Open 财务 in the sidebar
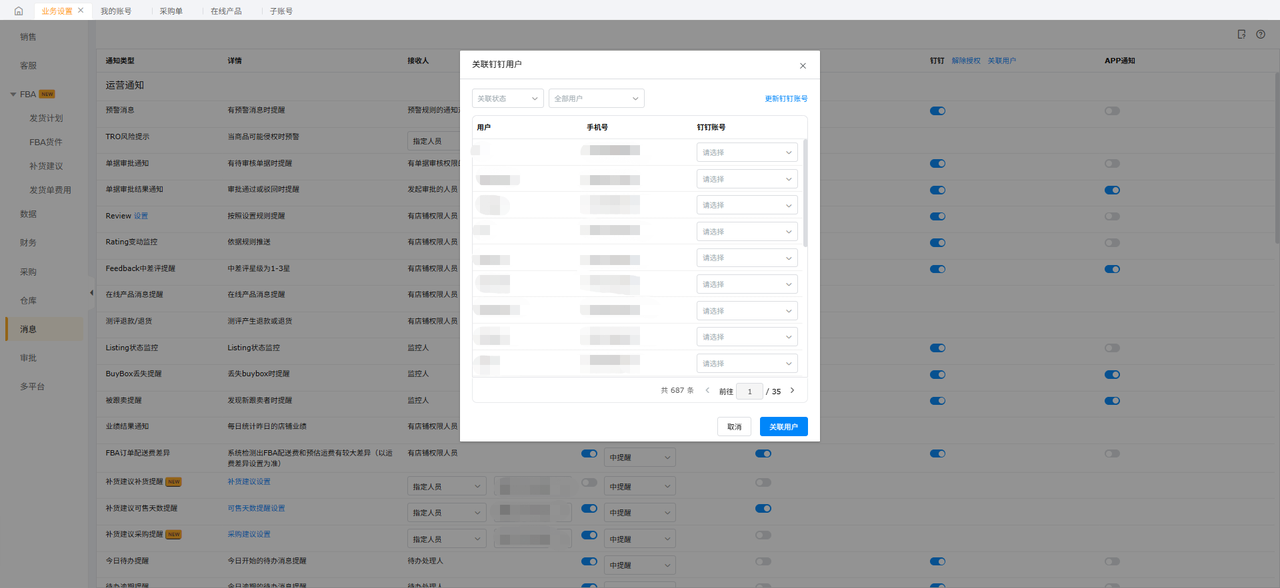The image size is (1280, 588). [28, 243]
